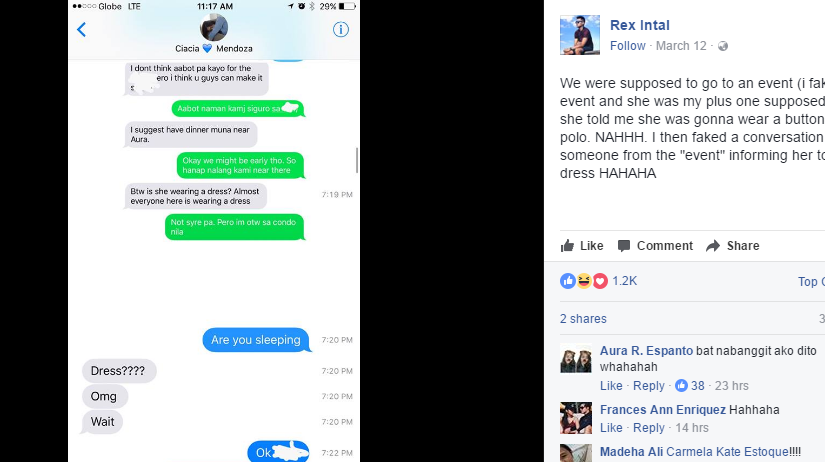This screenshot has height=462, width=825.
Task: Open the 1.2K reactions count
Action: pos(625,281)
